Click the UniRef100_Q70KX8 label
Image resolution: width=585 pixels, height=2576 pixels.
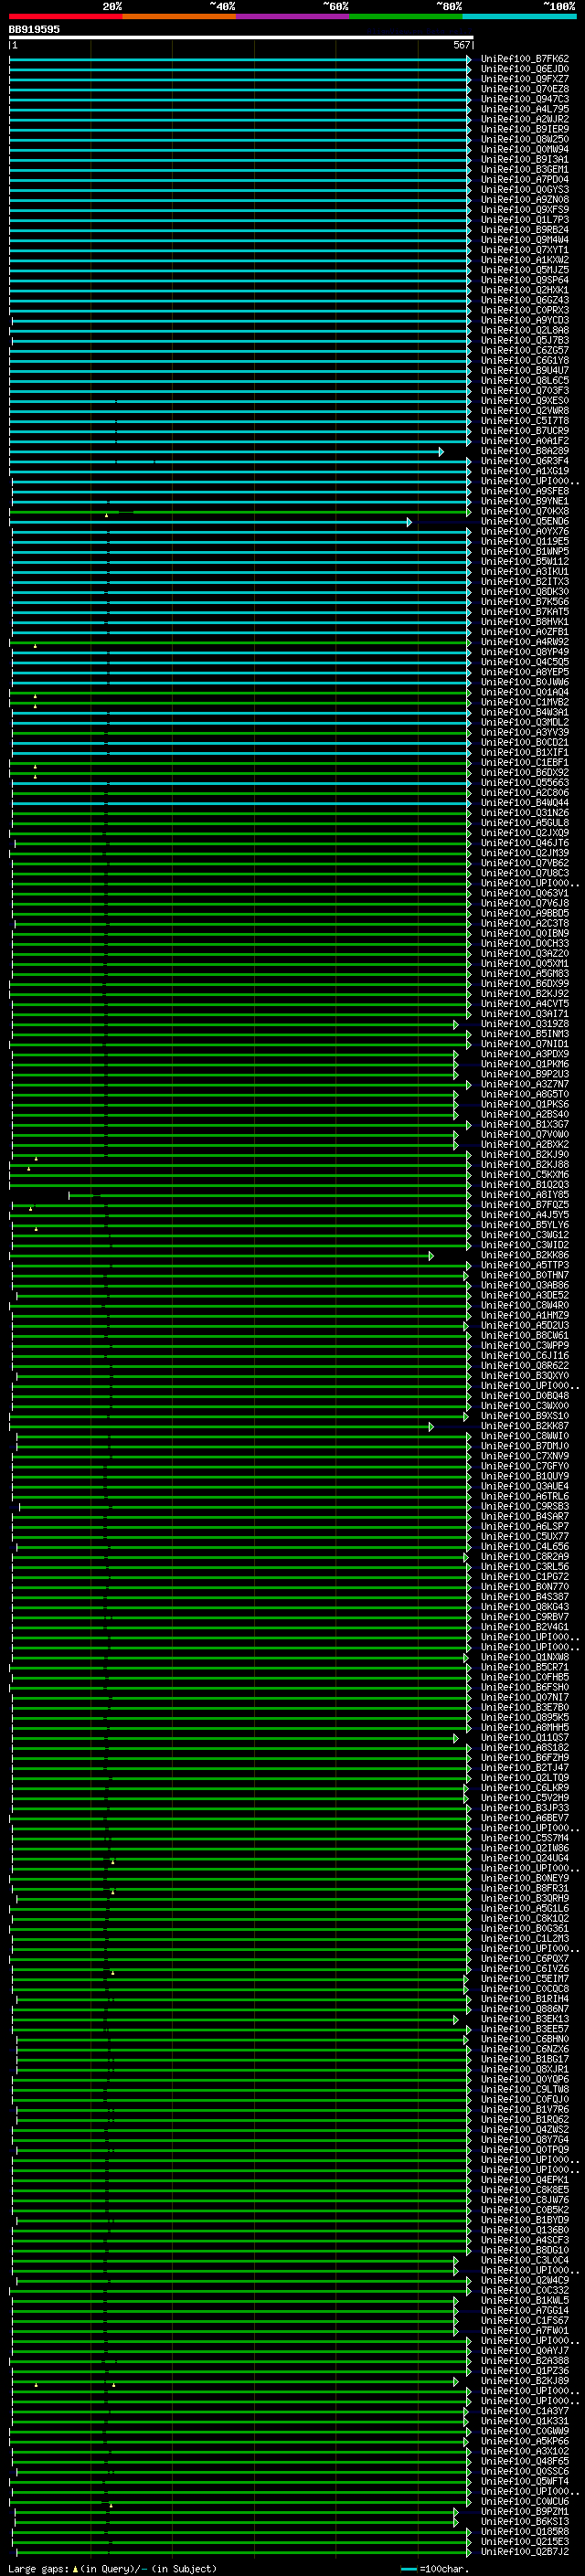click(x=524, y=511)
